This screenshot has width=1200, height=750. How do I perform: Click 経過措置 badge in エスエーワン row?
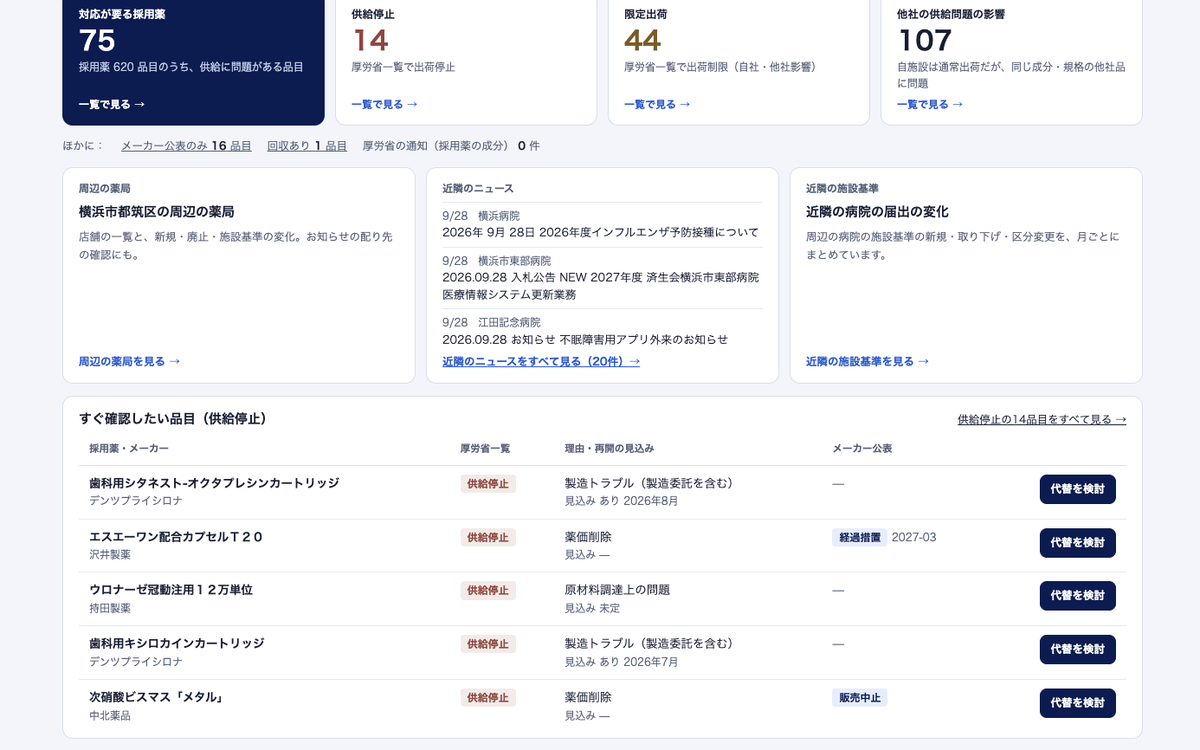coord(859,537)
